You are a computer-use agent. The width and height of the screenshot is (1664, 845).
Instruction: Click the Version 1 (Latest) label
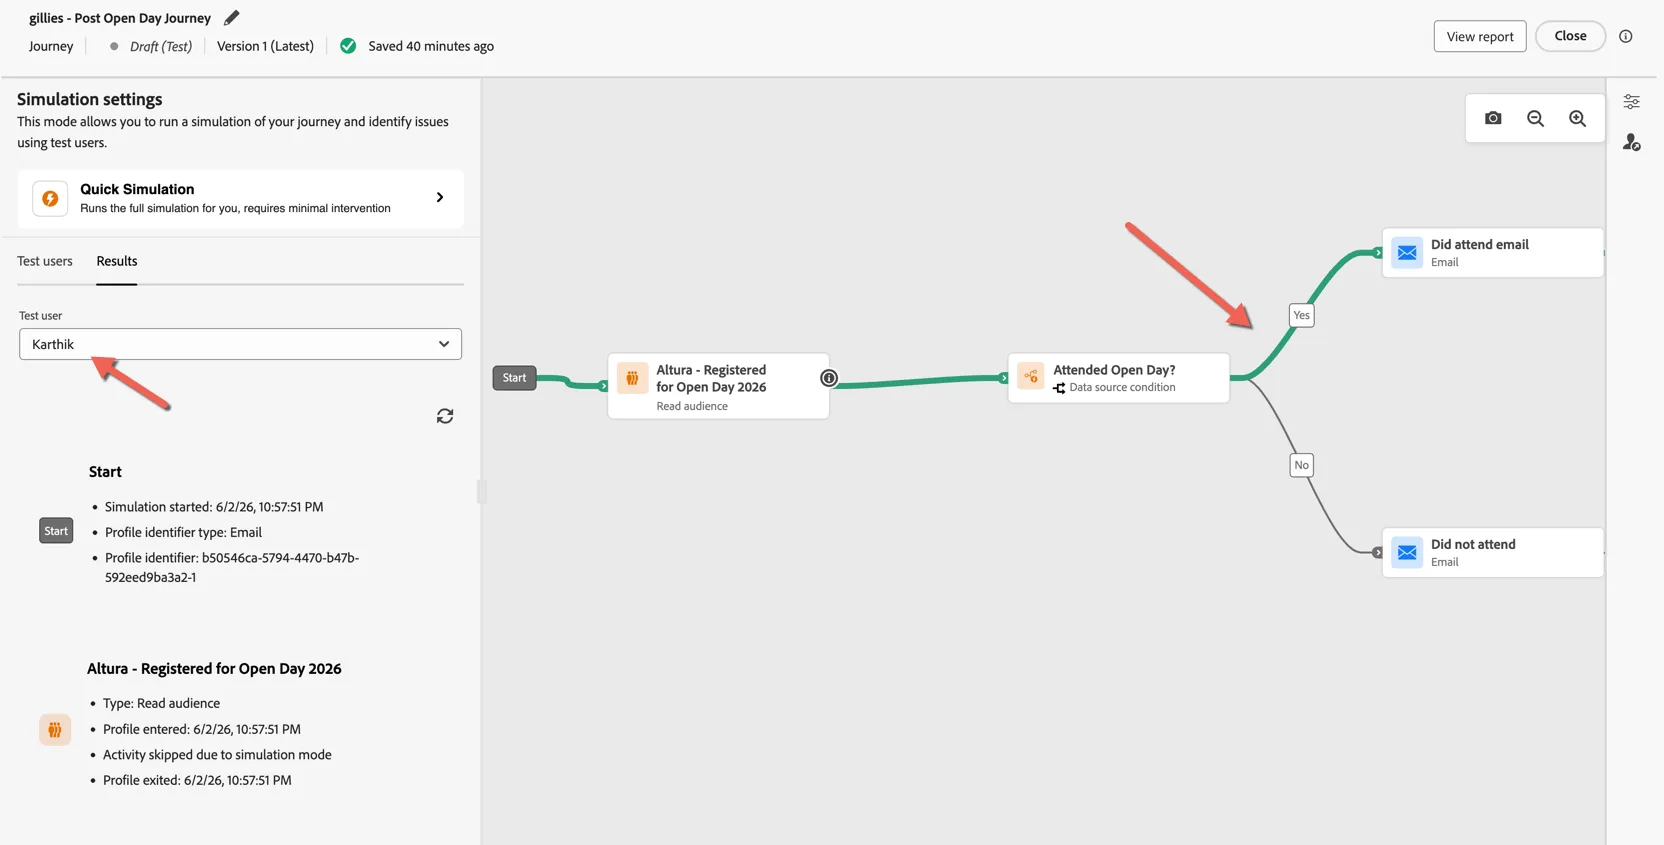[x=265, y=46]
